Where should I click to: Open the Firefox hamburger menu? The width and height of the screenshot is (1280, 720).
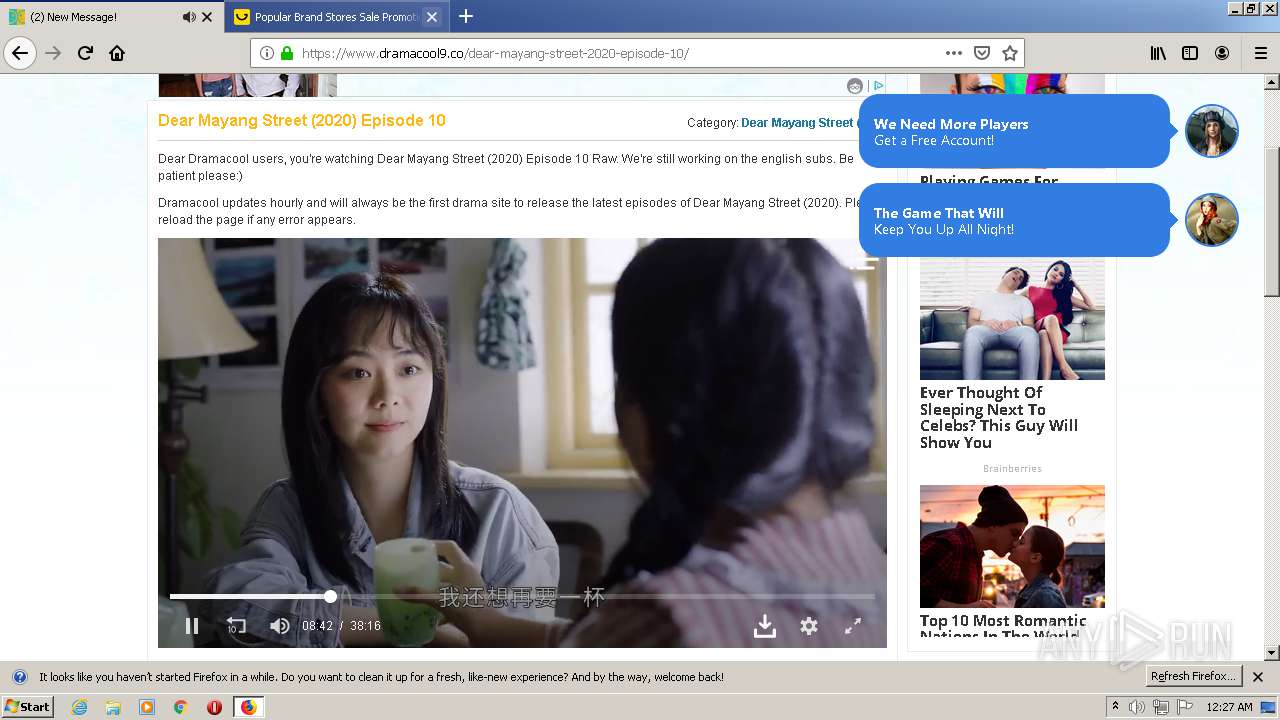pos(1260,53)
